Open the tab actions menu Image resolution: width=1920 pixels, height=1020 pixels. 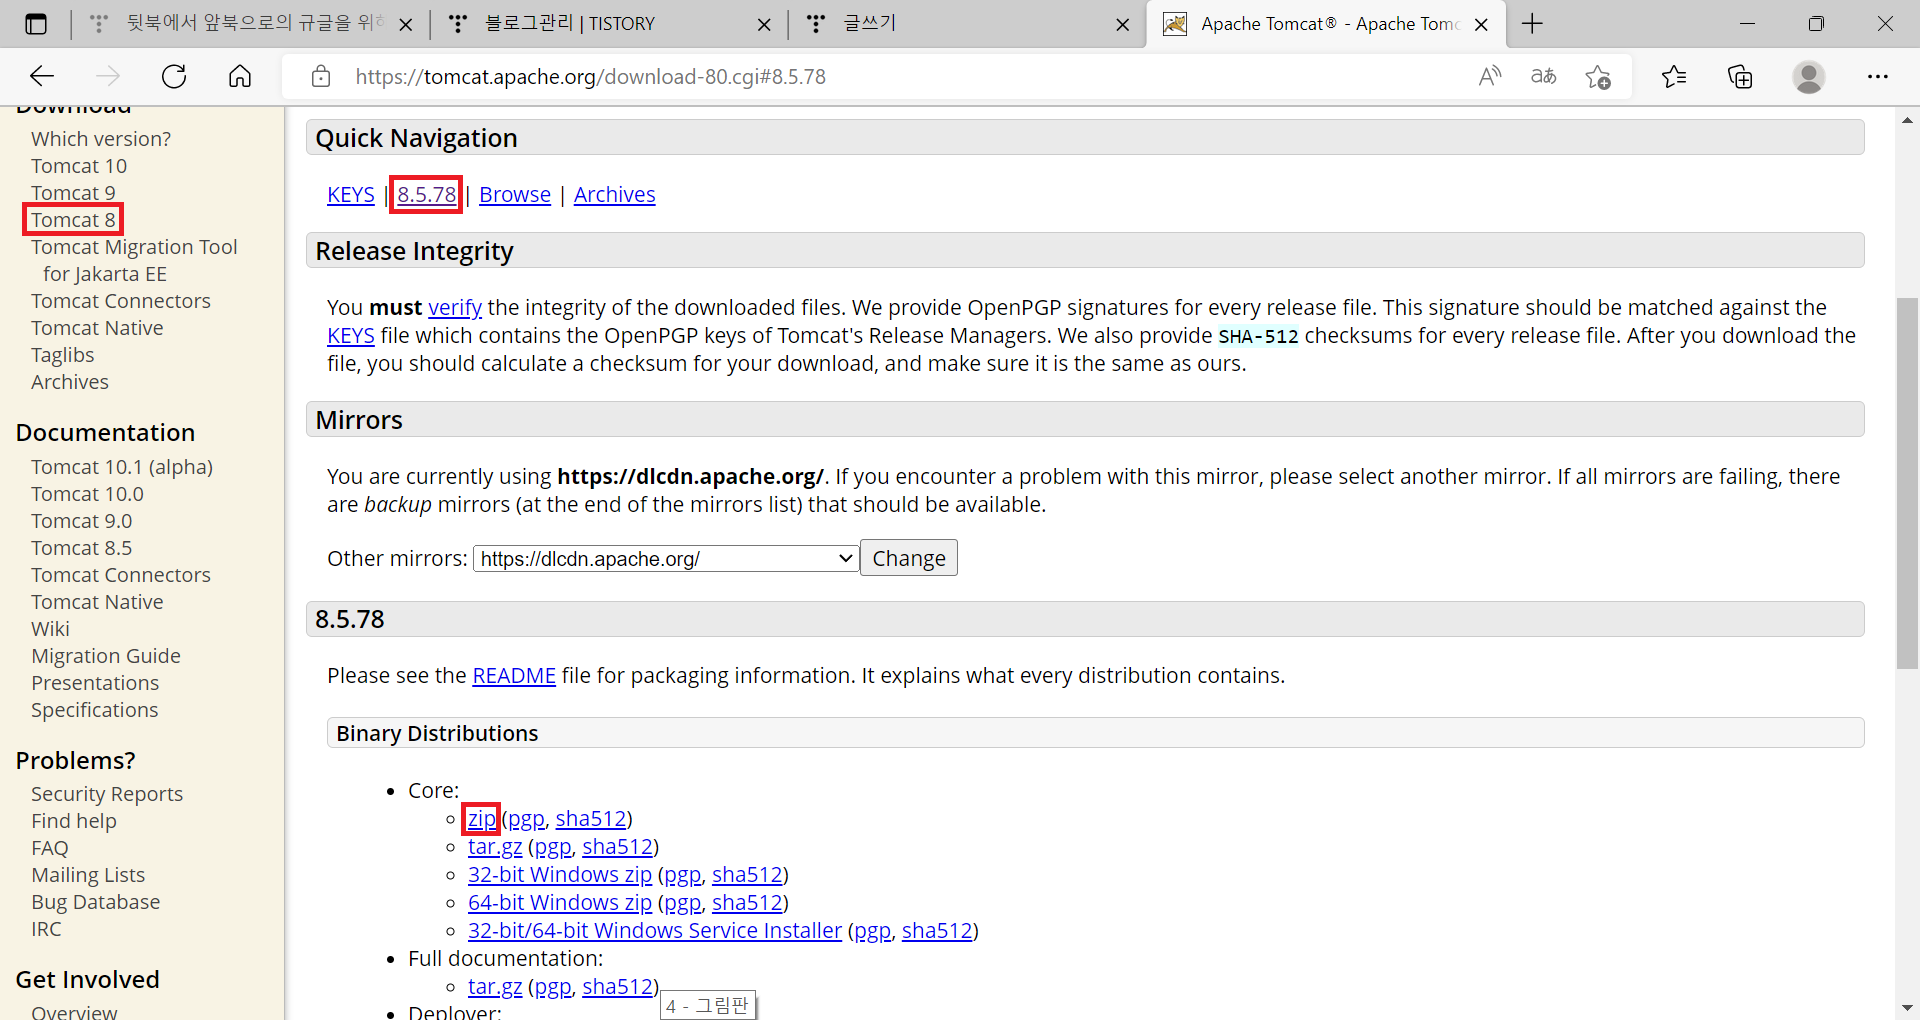[x=36, y=24]
